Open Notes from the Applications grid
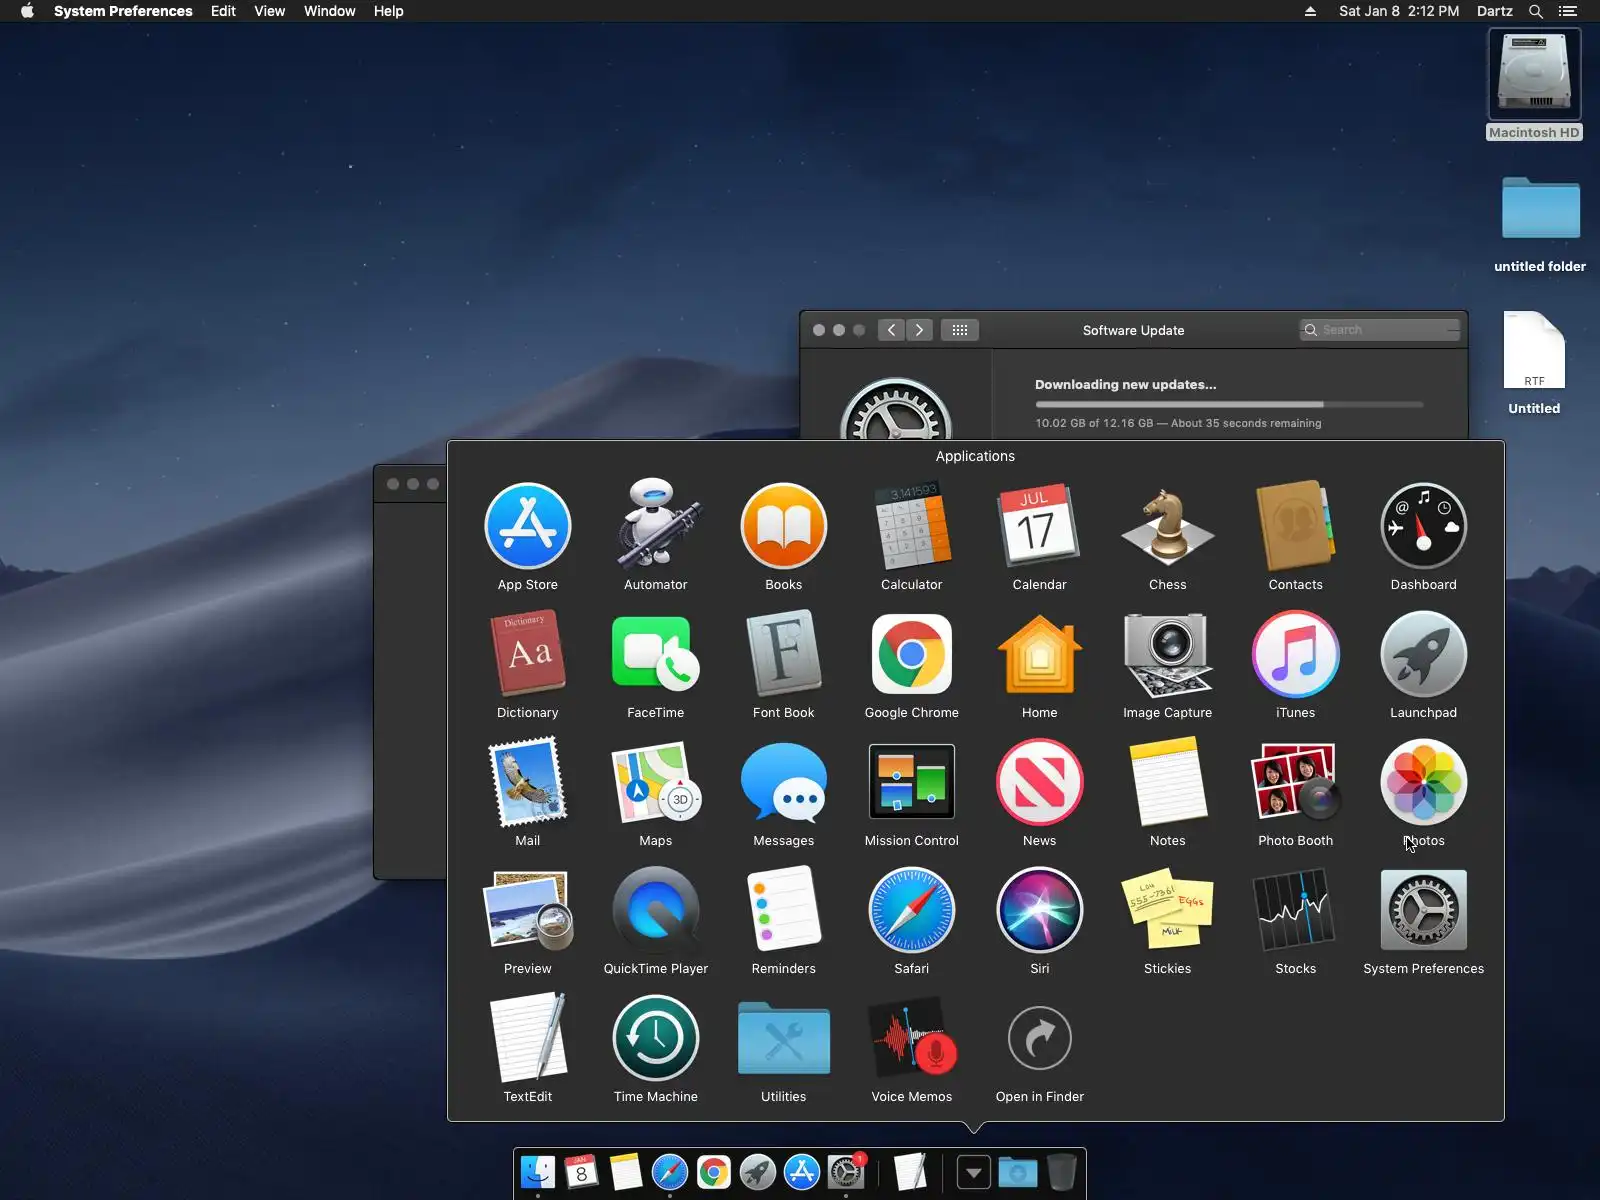The width and height of the screenshot is (1600, 1200). (x=1168, y=783)
